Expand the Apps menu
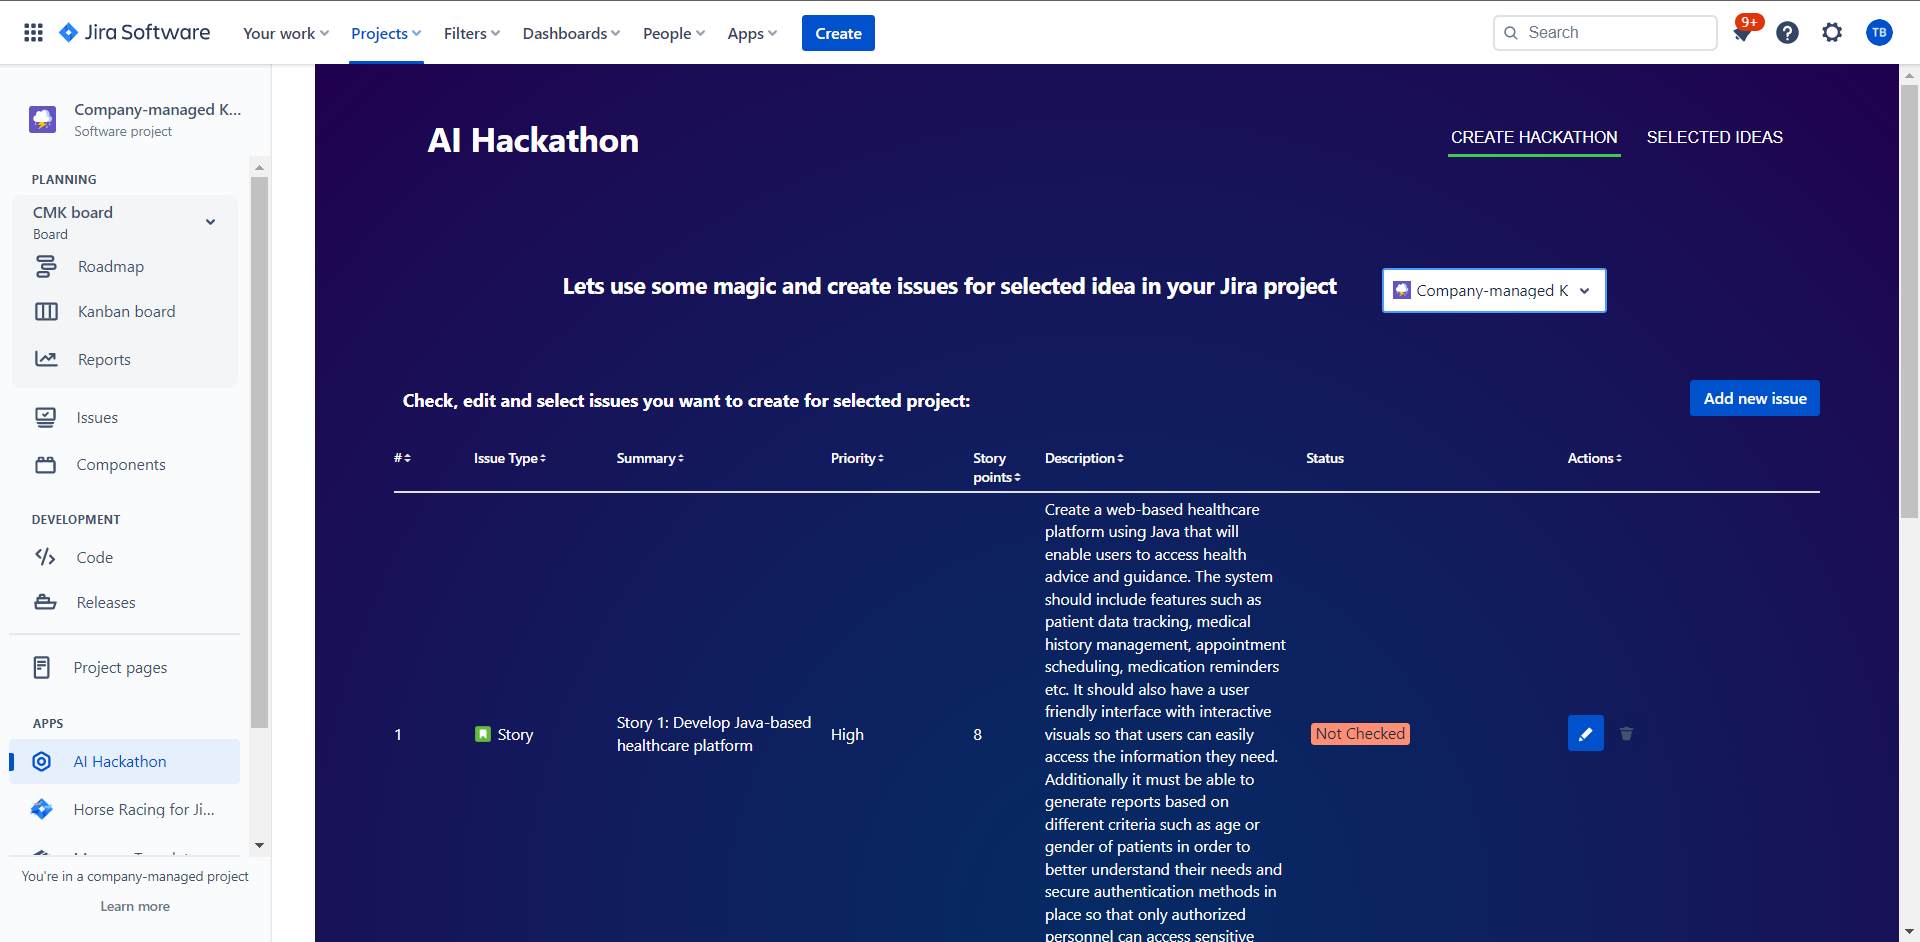This screenshot has height=942, width=1920. pyautogui.click(x=752, y=33)
